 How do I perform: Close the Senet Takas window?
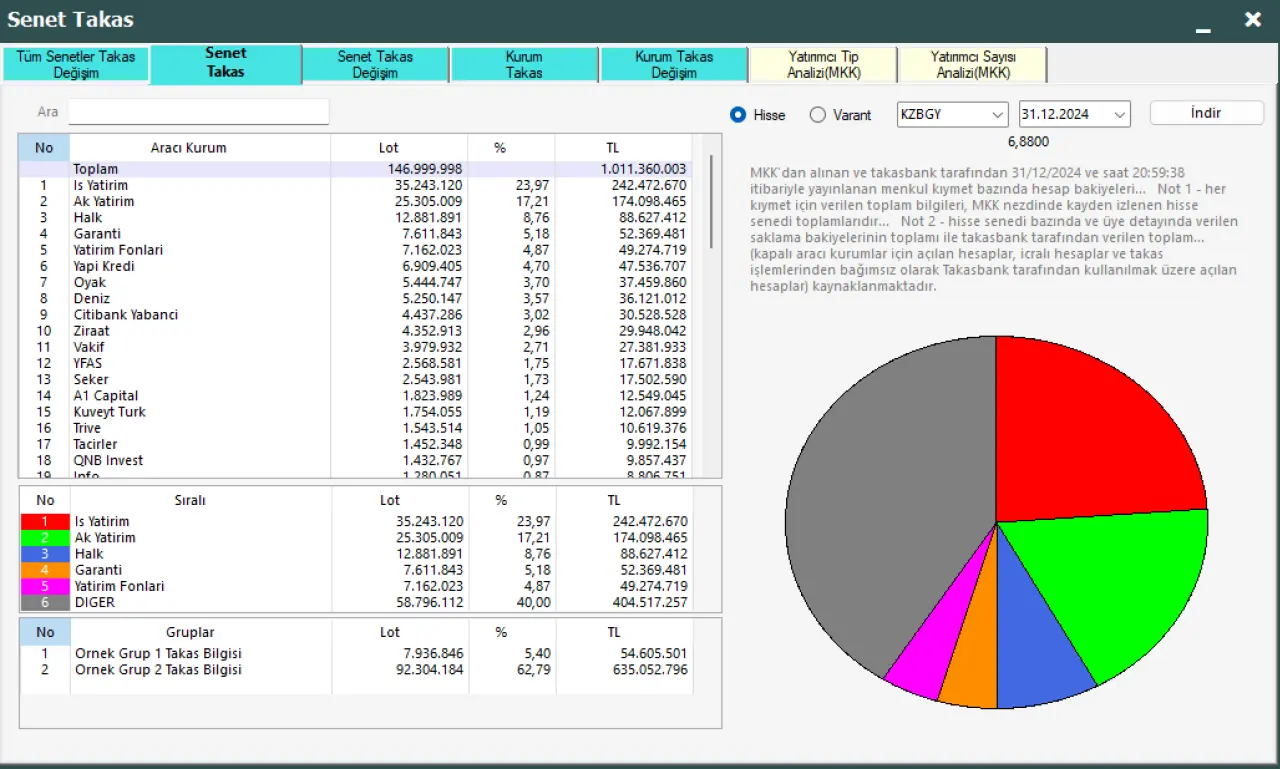point(1252,19)
